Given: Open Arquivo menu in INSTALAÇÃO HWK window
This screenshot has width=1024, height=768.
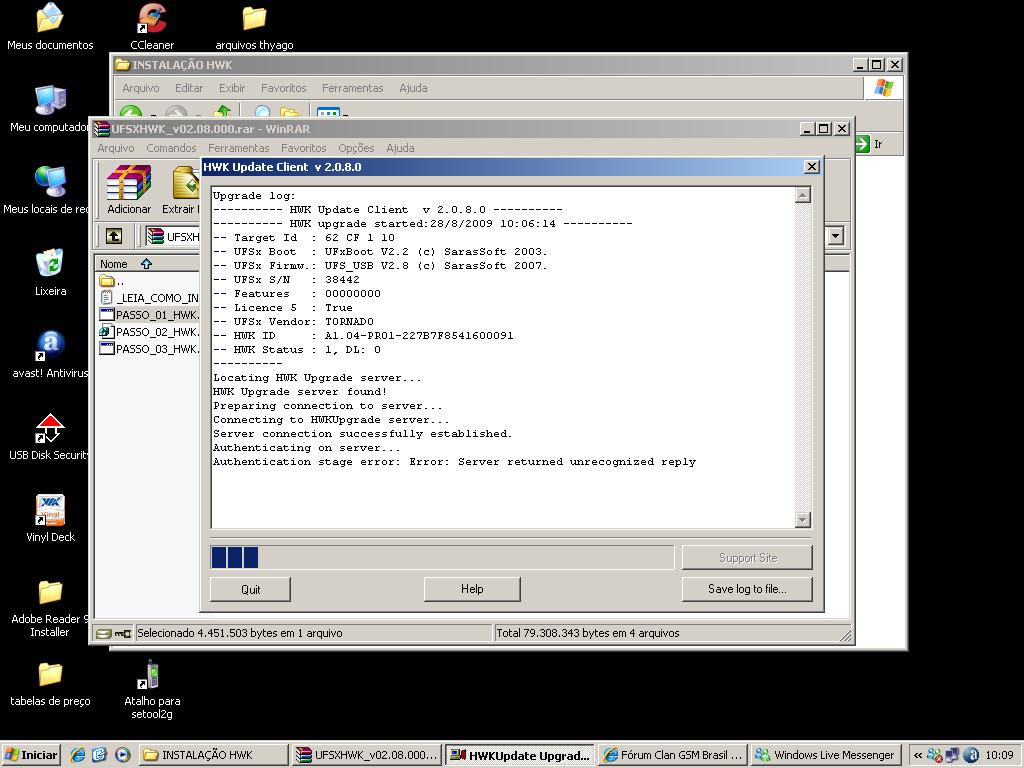Looking at the screenshot, I should pyautogui.click(x=140, y=88).
